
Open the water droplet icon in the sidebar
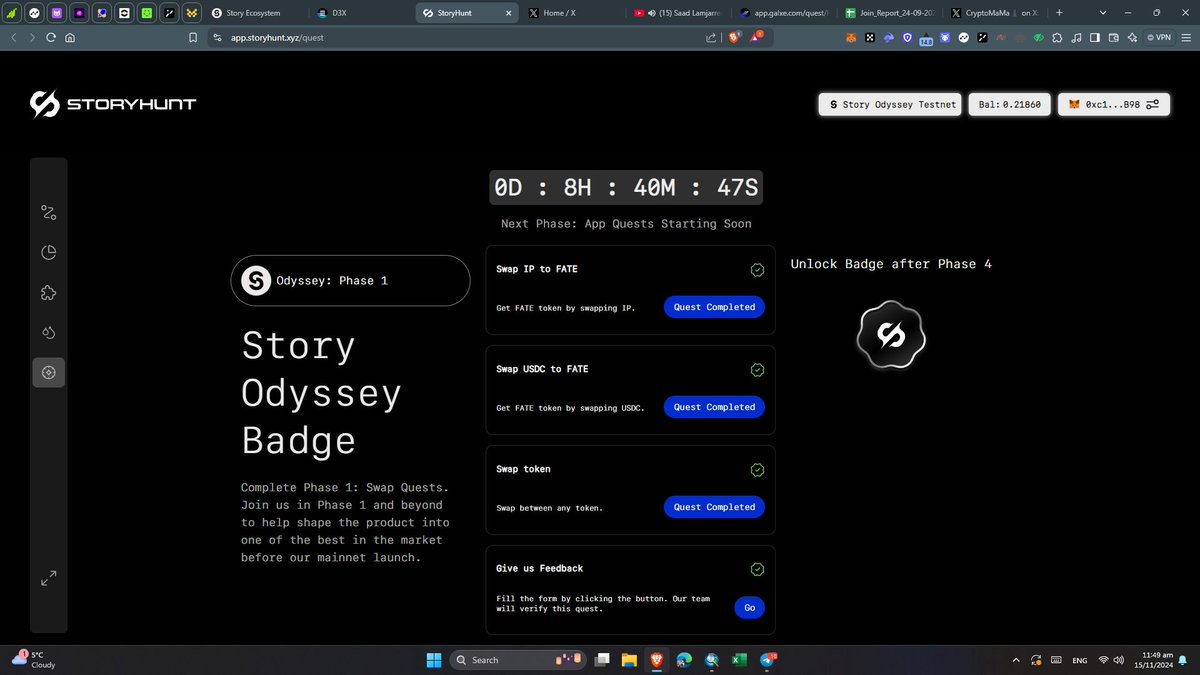(x=48, y=332)
